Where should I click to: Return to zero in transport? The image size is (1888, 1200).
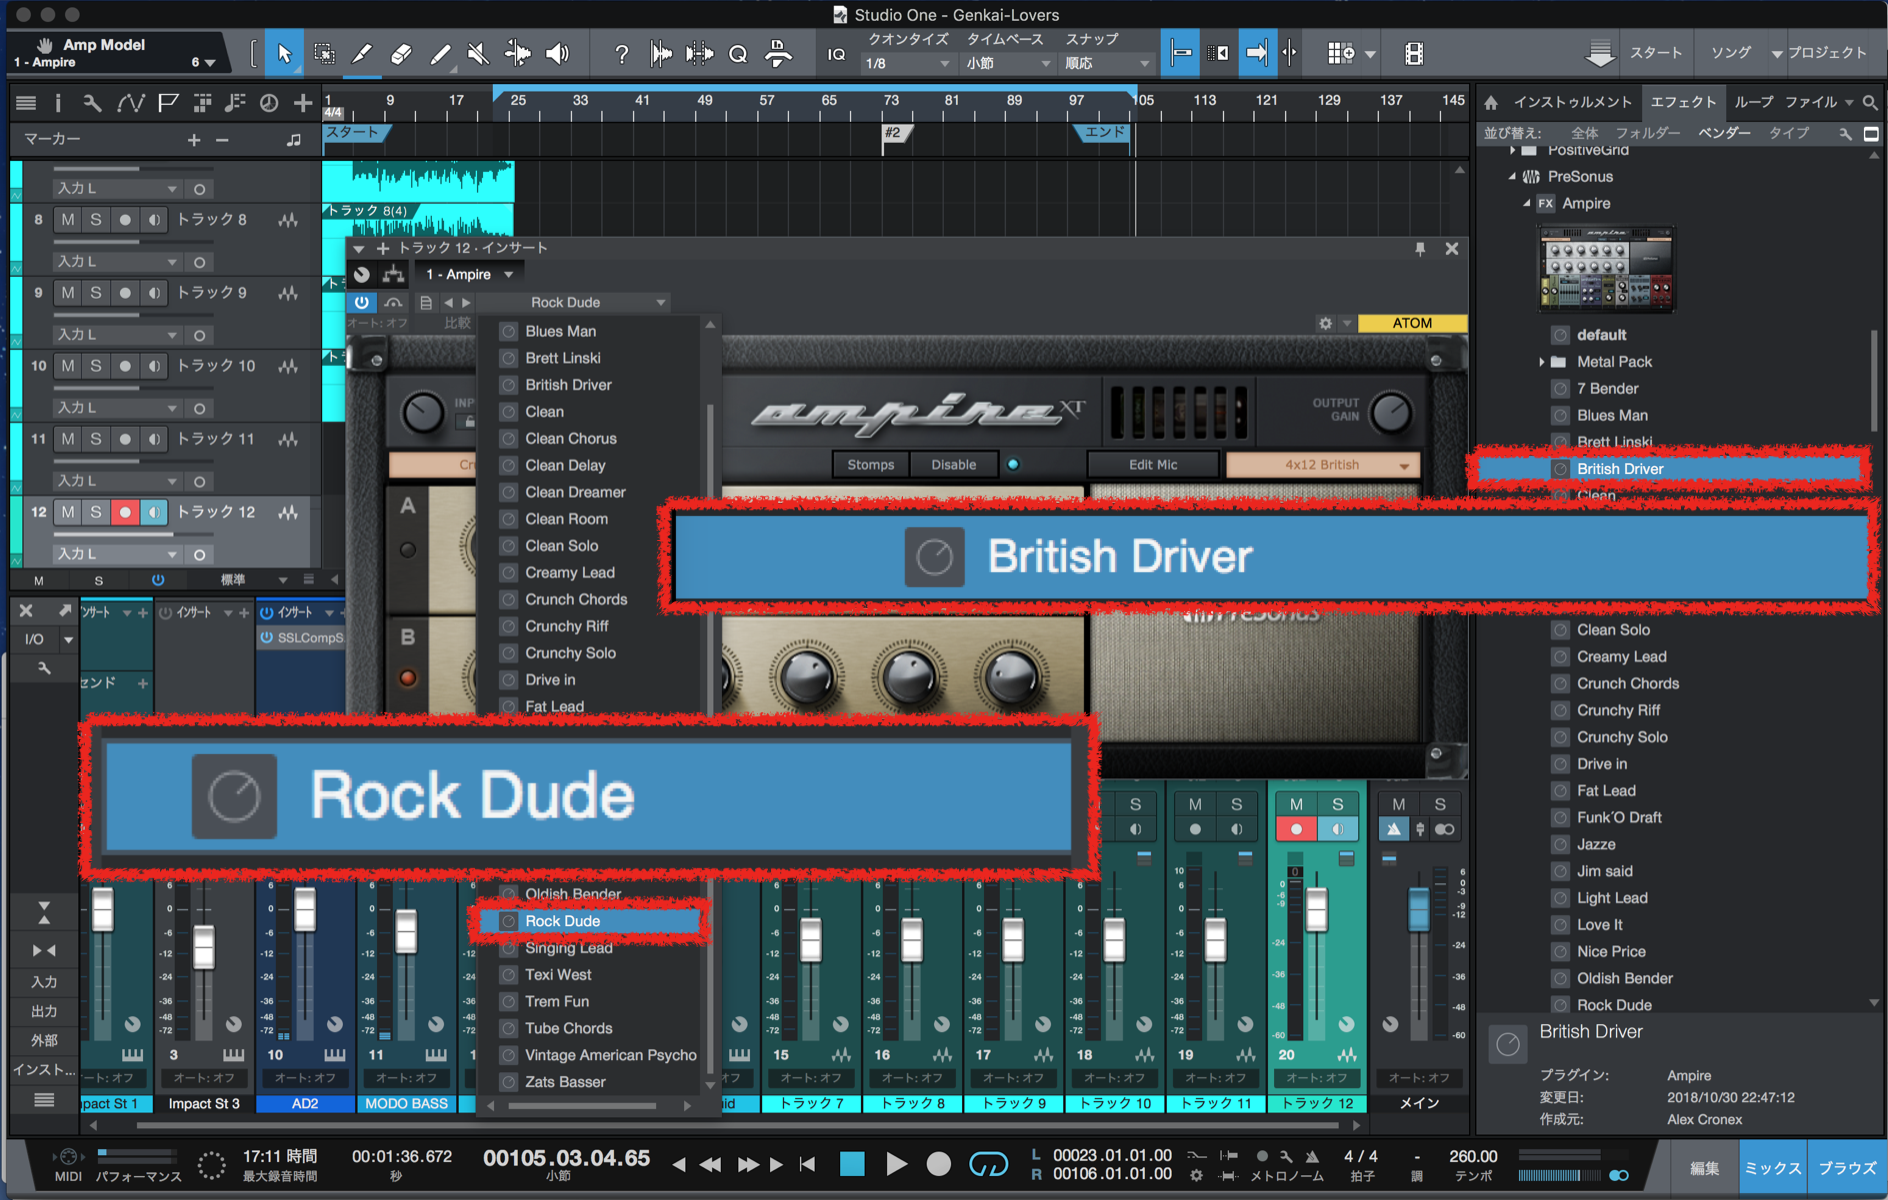coord(808,1164)
